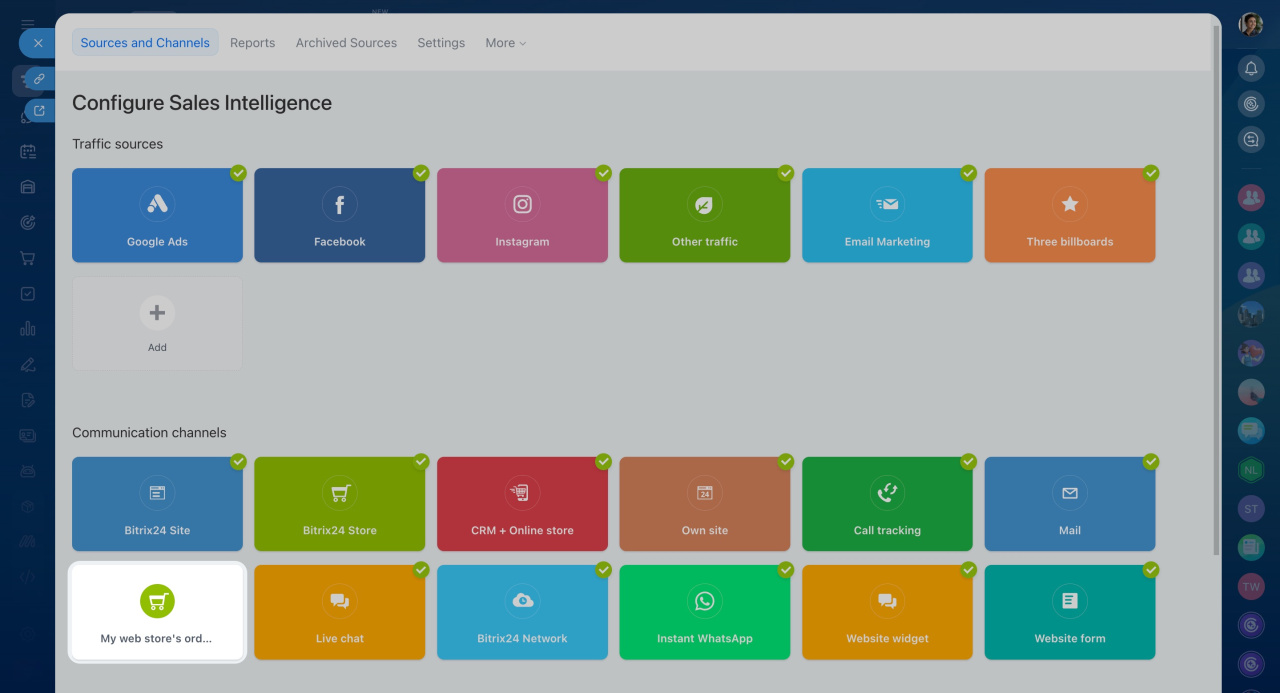The width and height of the screenshot is (1280, 693).
Task: Open the Bitrix24 Network channel
Action: [x=522, y=612]
